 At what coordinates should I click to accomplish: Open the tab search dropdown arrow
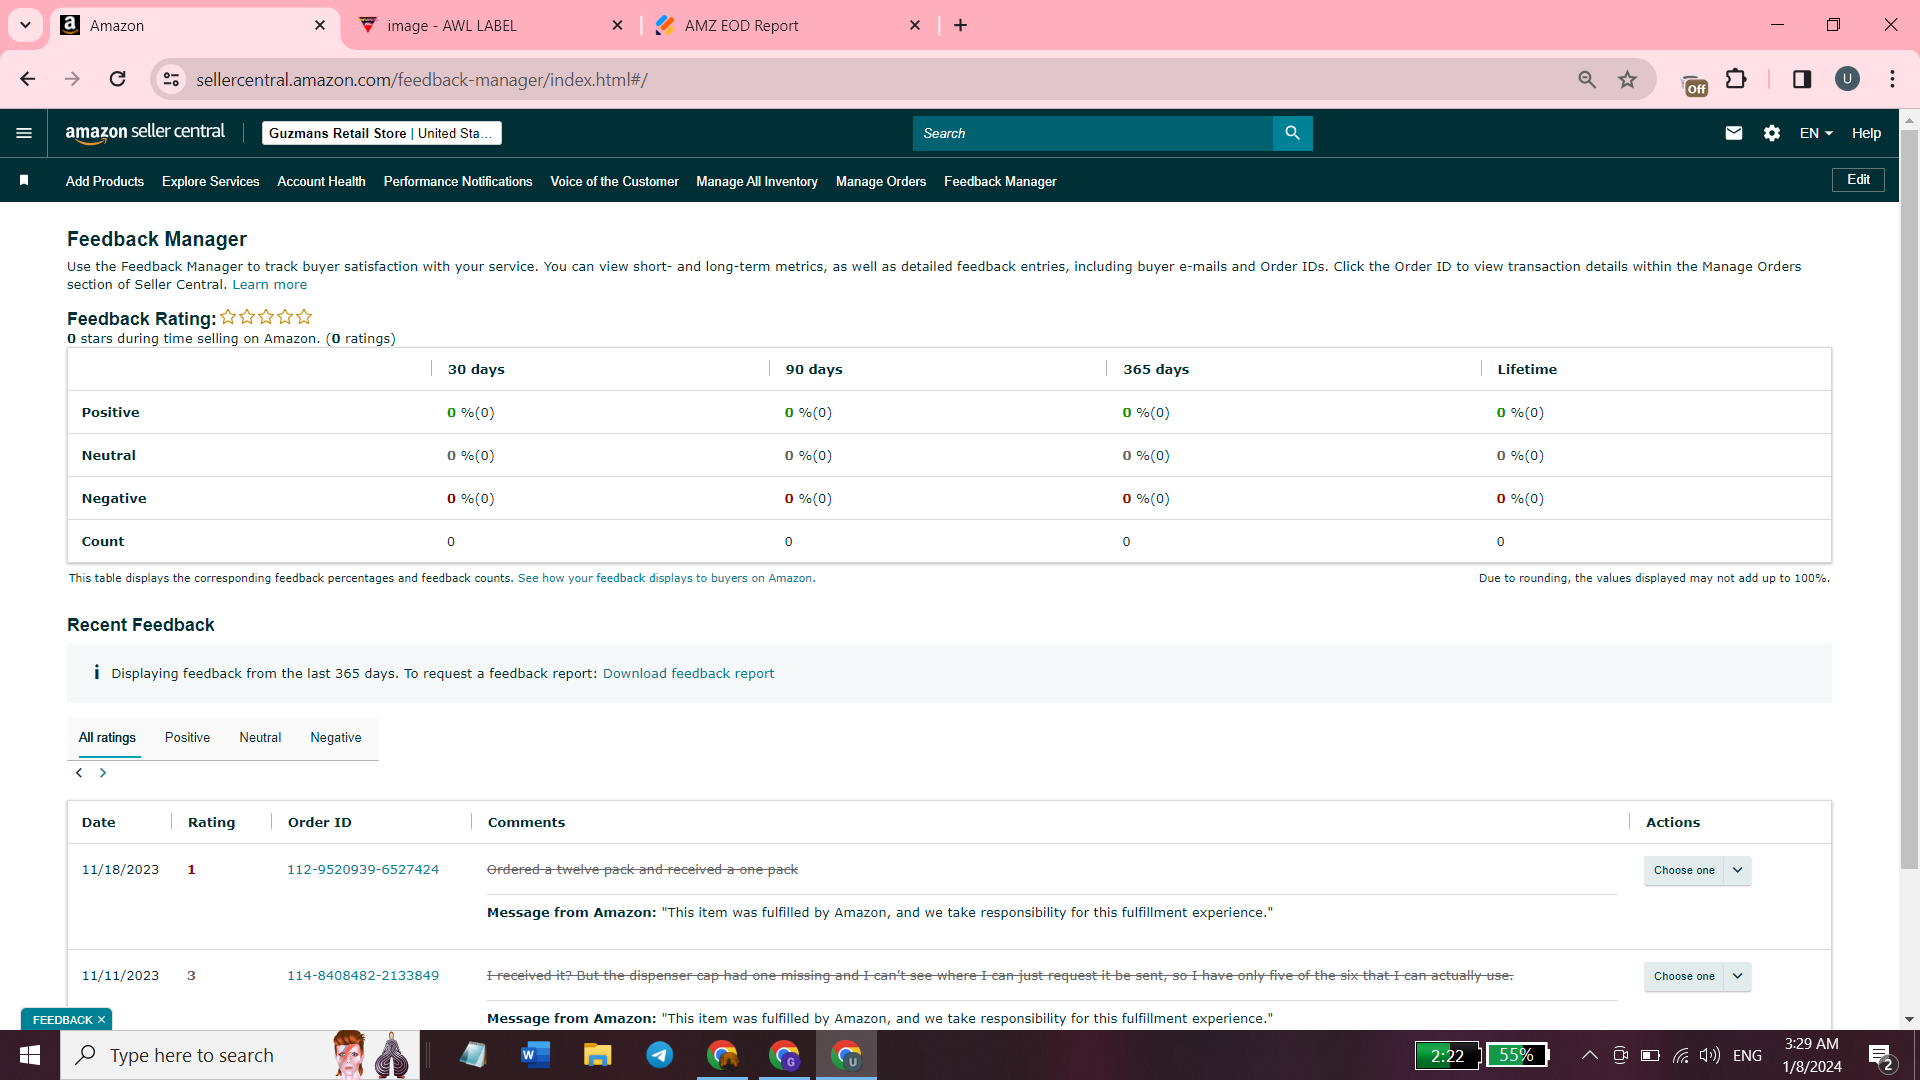coord(25,25)
